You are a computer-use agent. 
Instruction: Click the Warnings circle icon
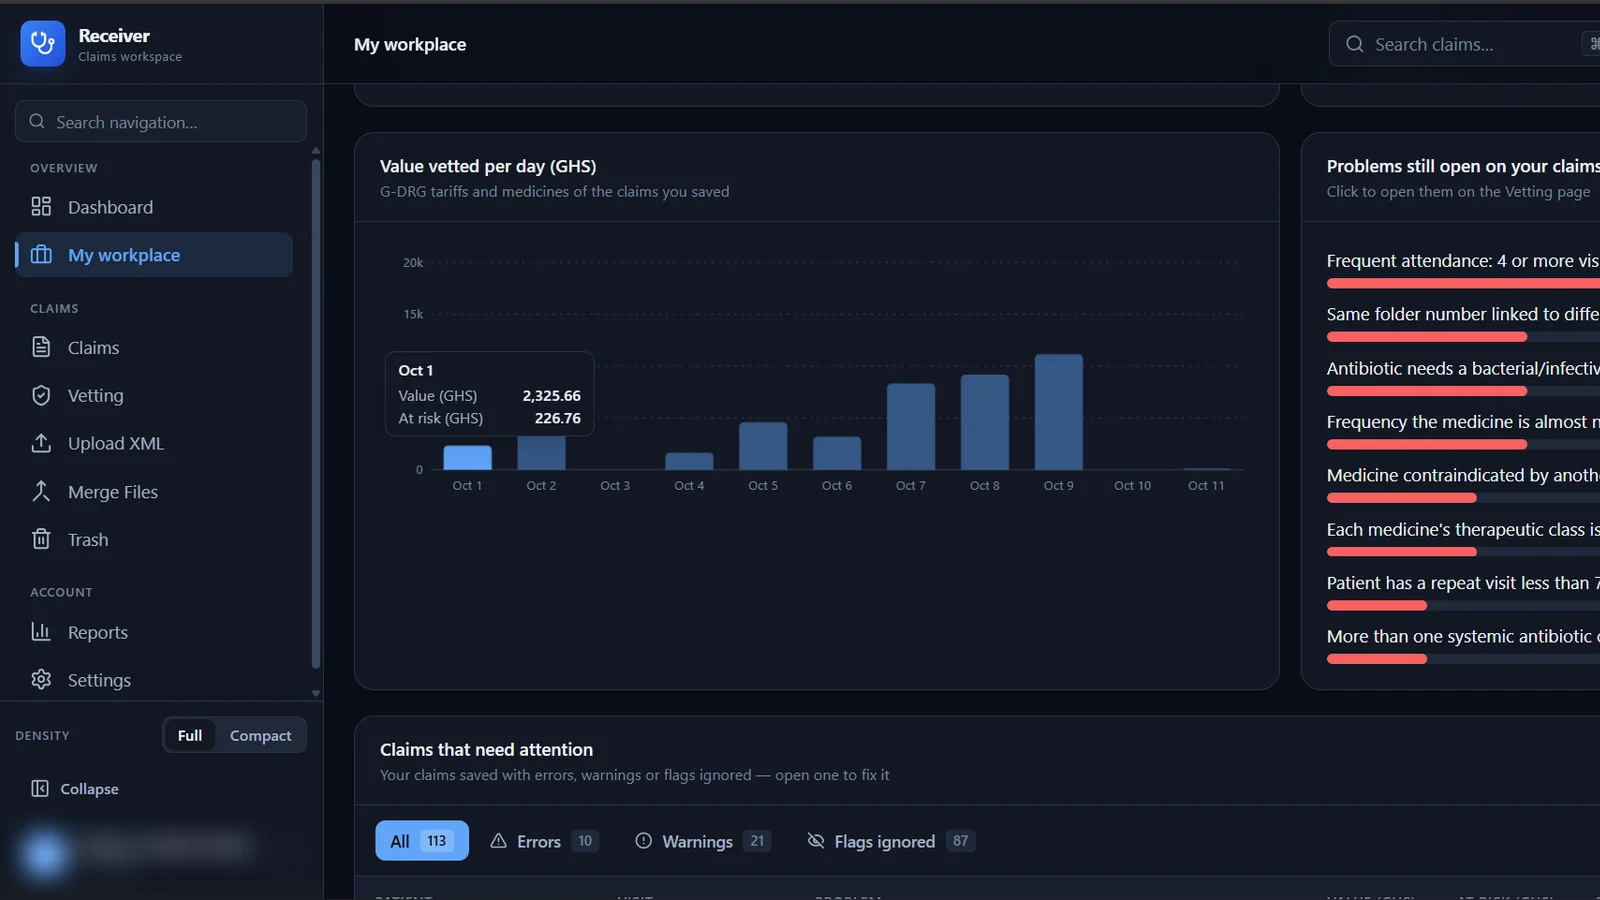point(644,841)
